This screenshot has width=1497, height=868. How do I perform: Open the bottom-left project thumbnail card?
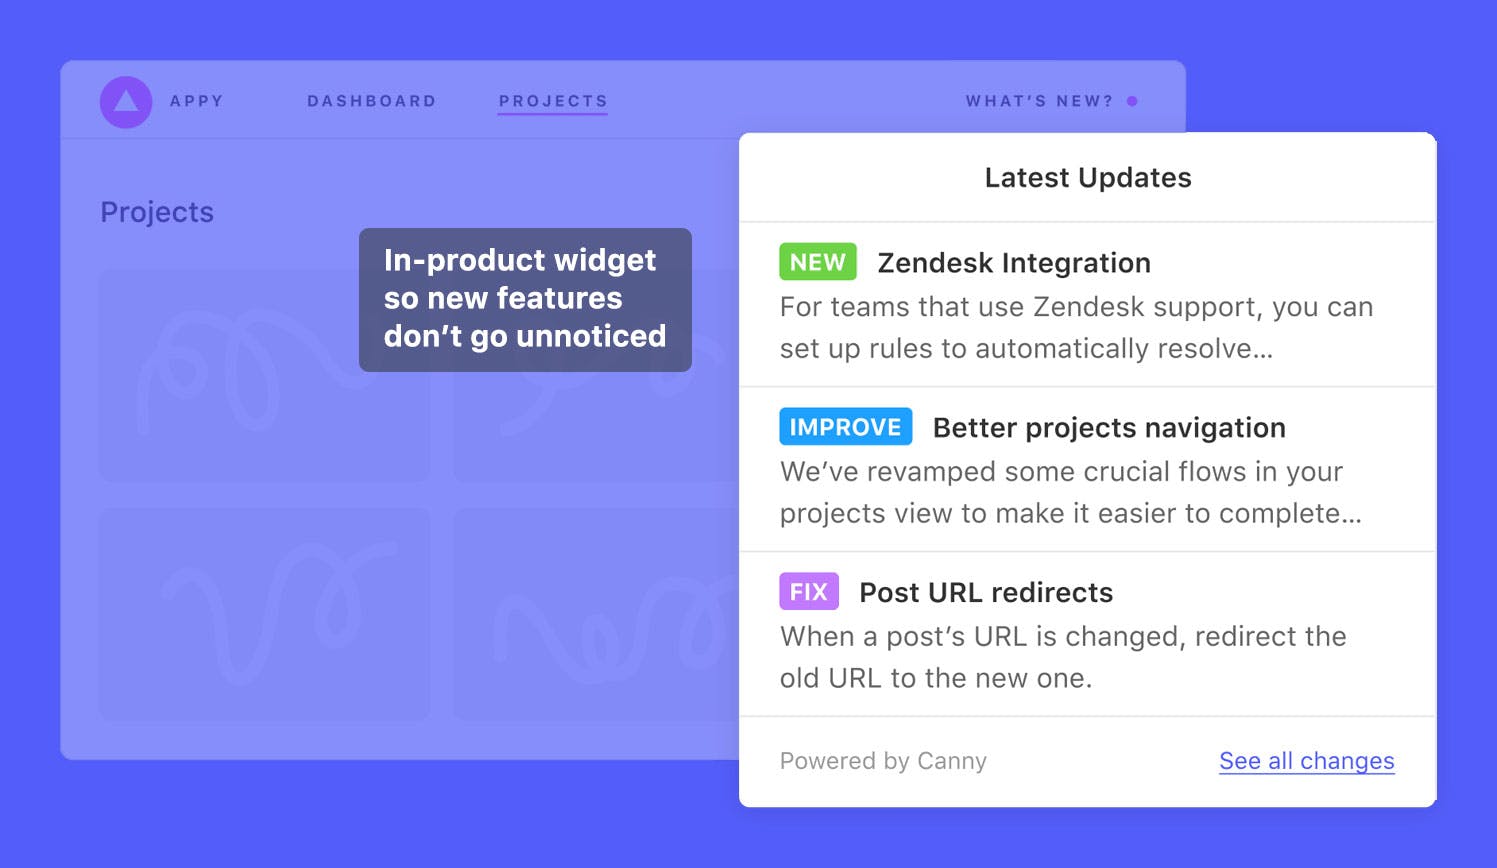[x=265, y=614]
